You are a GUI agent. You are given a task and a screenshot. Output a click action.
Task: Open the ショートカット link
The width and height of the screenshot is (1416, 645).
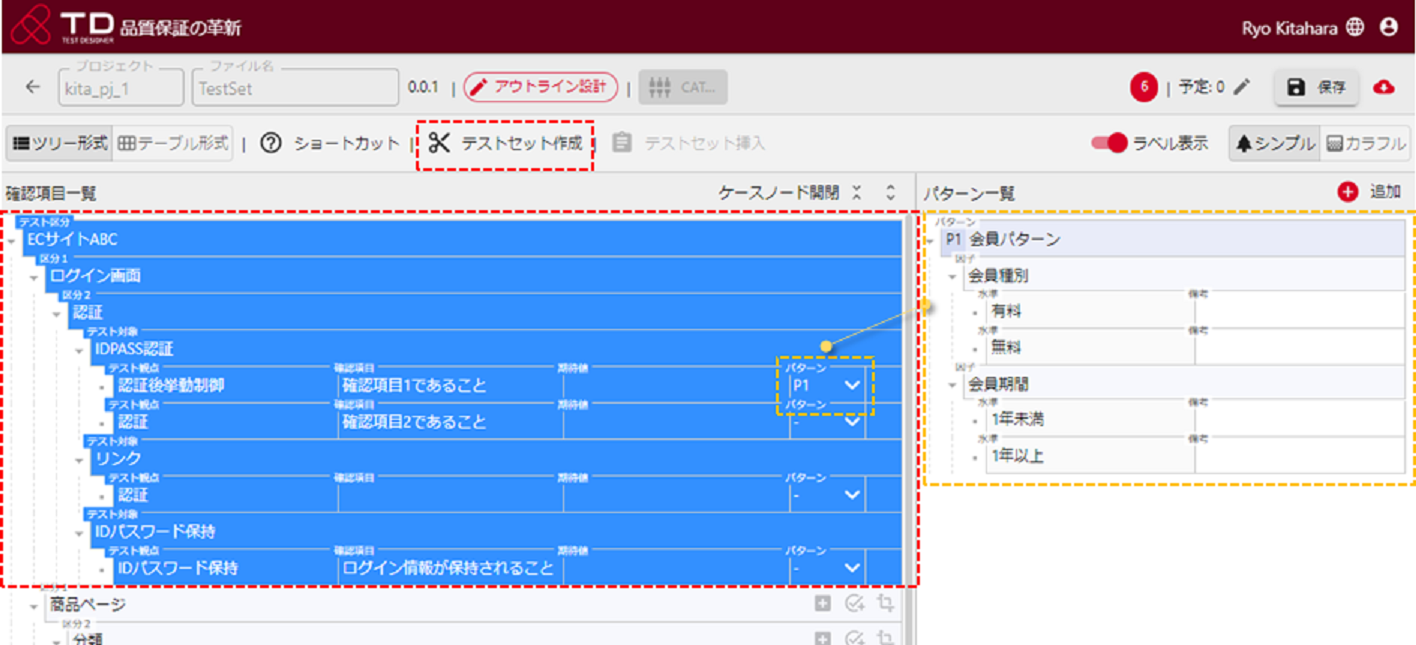pos(346,143)
